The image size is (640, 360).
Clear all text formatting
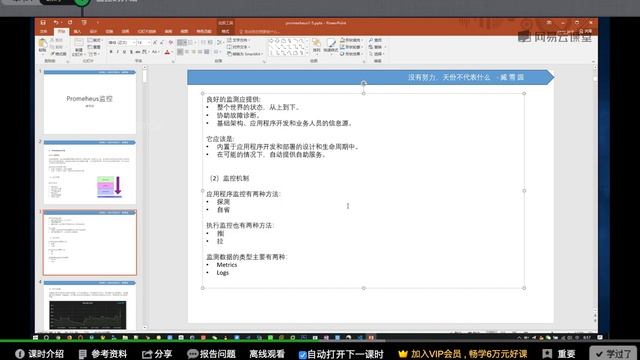171,42
